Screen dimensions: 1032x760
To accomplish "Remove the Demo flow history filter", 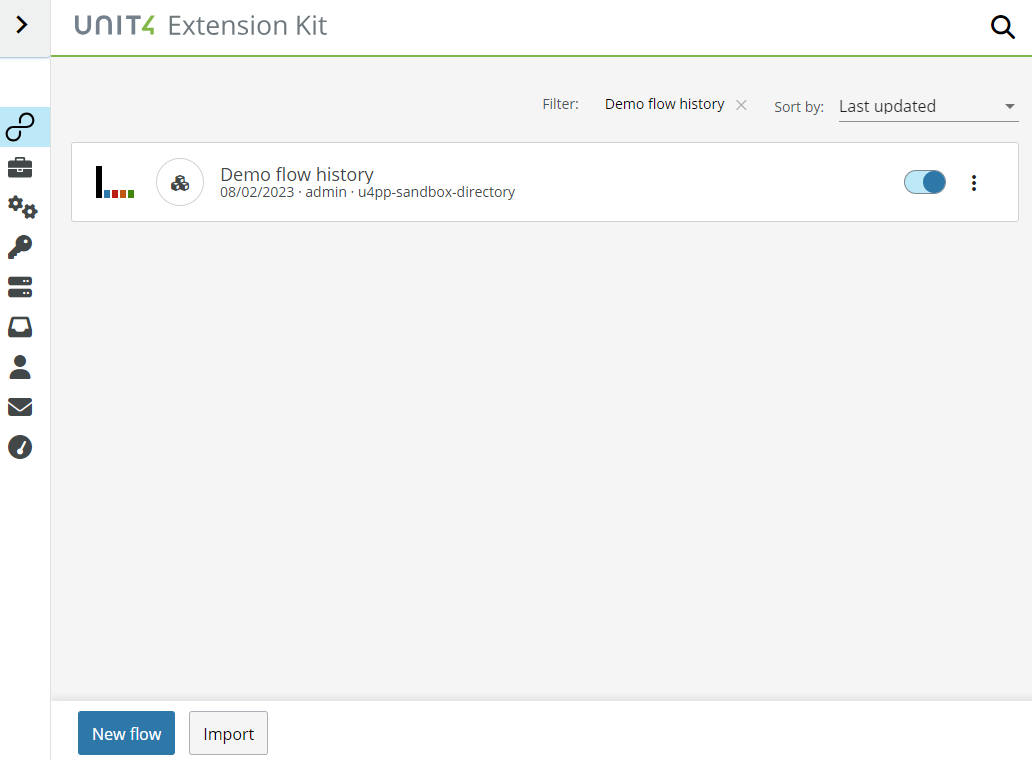I will (x=741, y=105).
